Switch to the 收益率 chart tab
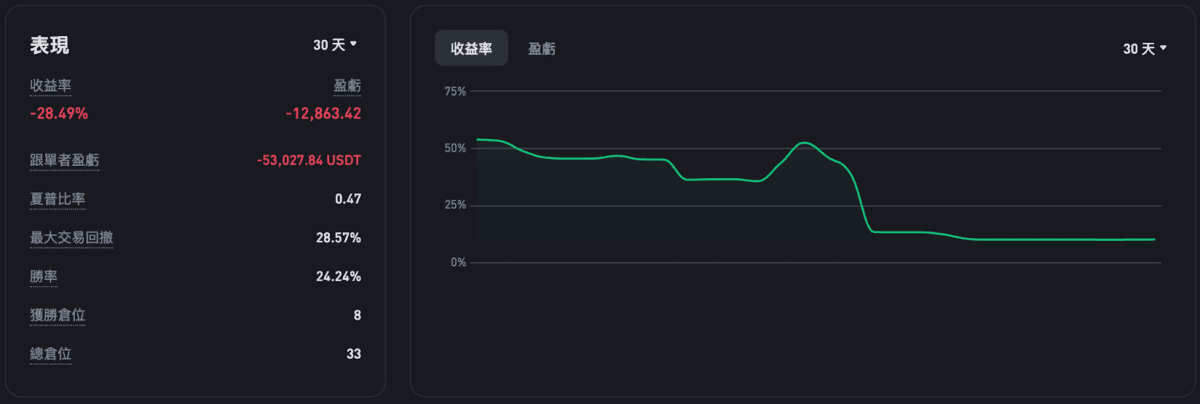Image resolution: width=1200 pixels, height=404 pixels. (471, 49)
